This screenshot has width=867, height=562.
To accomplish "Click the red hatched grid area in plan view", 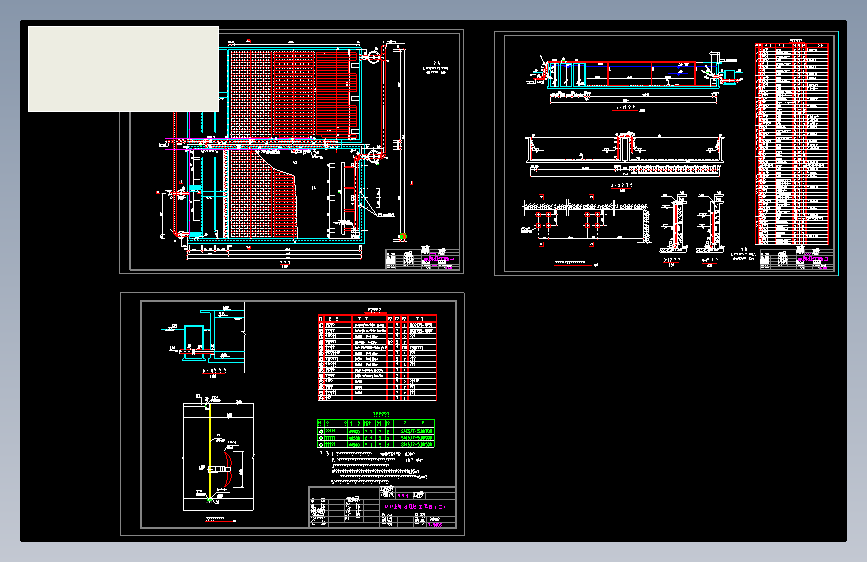I will pos(294,95).
